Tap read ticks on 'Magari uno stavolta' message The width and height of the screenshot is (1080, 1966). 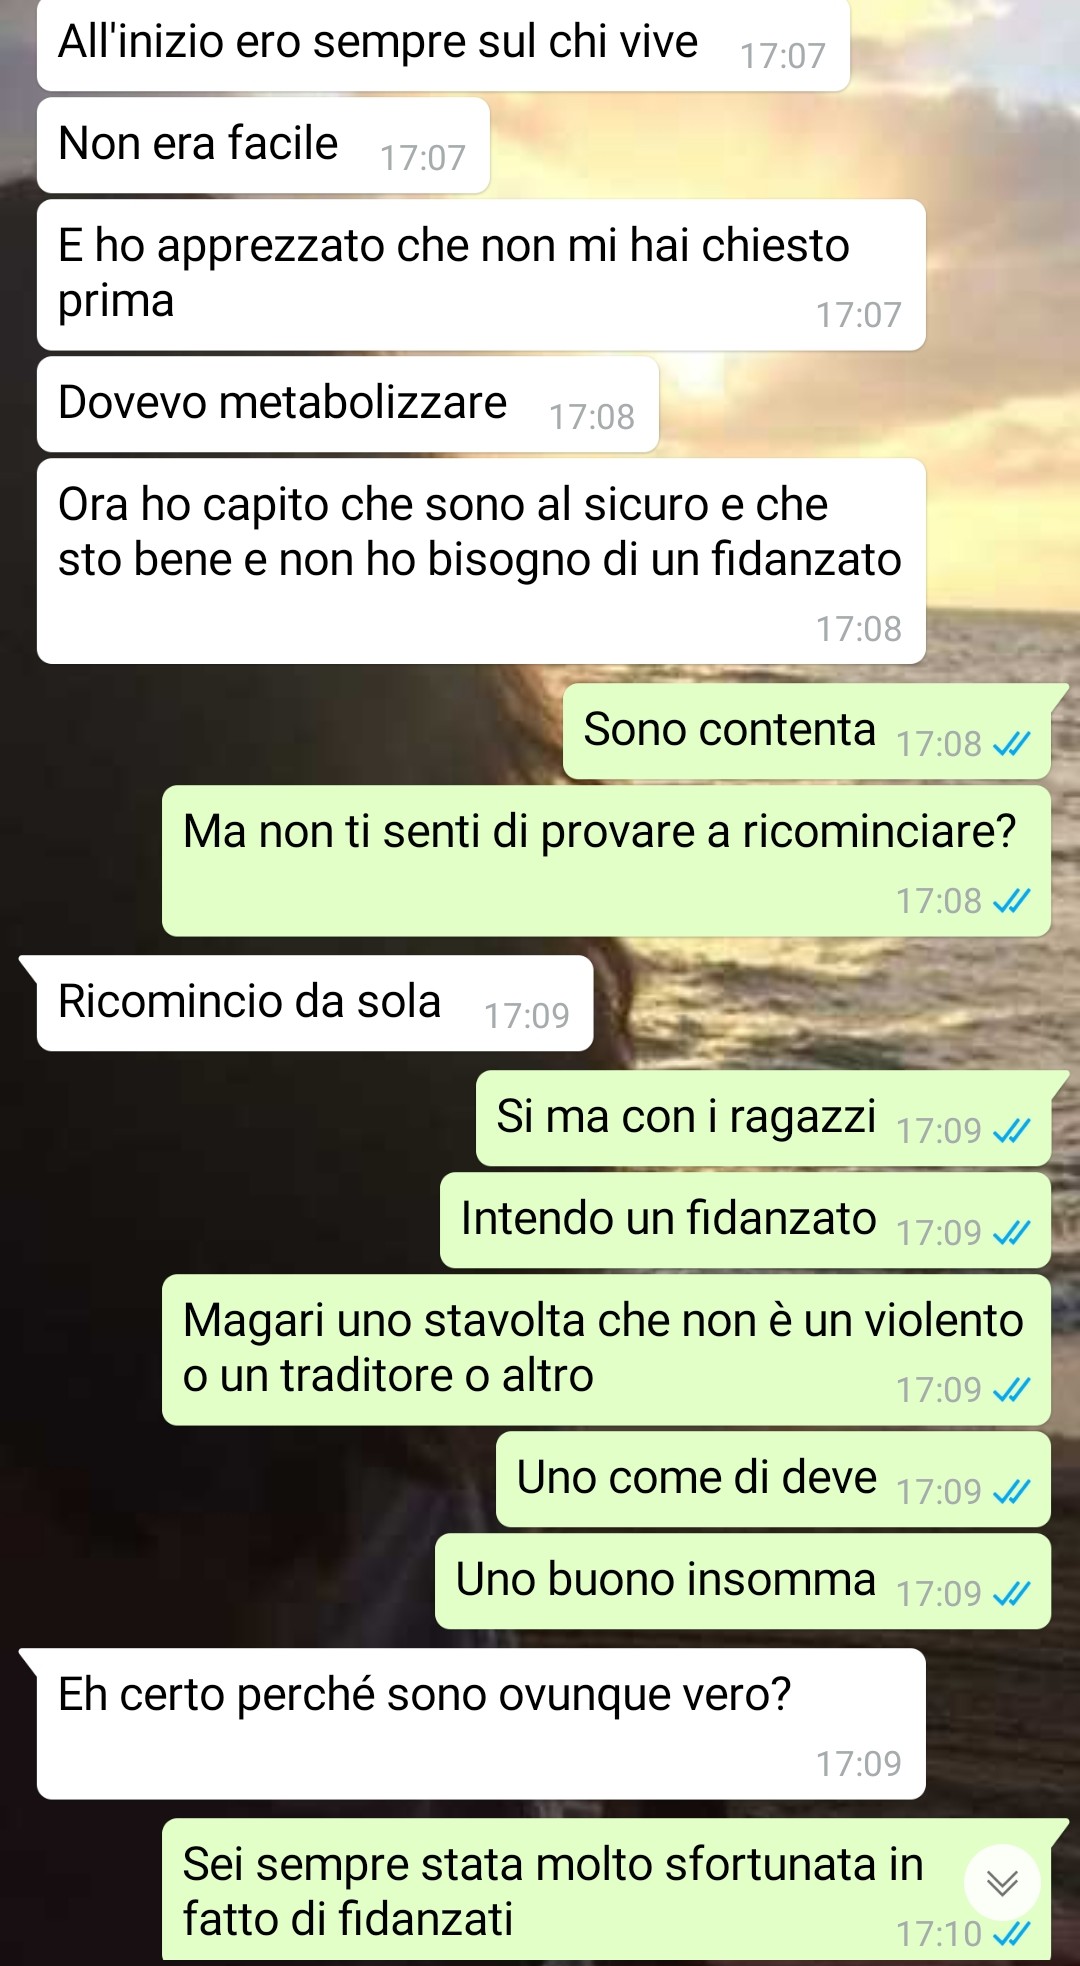(1011, 1390)
